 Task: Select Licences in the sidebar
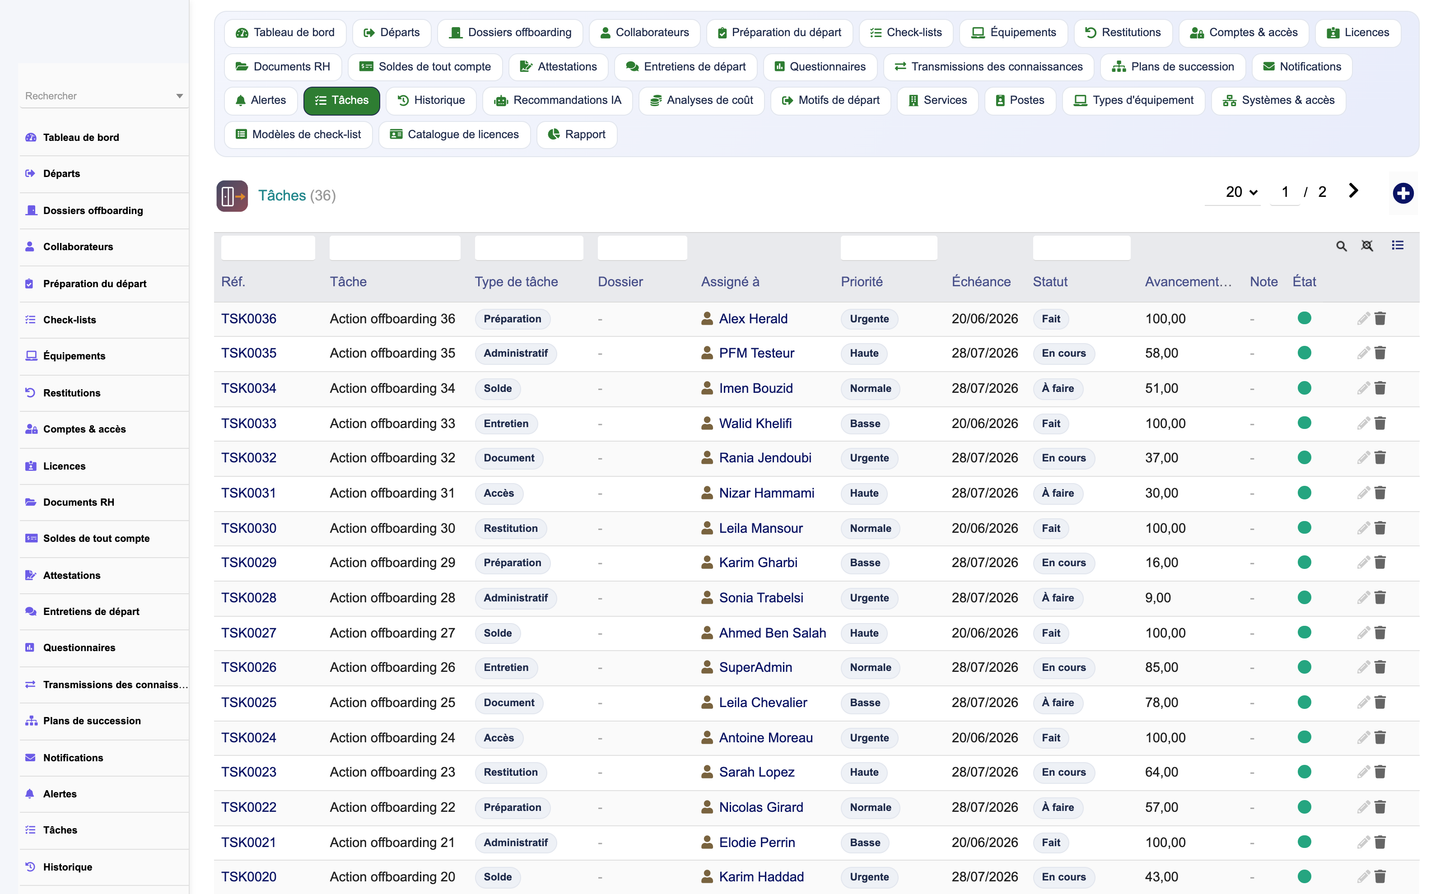coord(104,466)
